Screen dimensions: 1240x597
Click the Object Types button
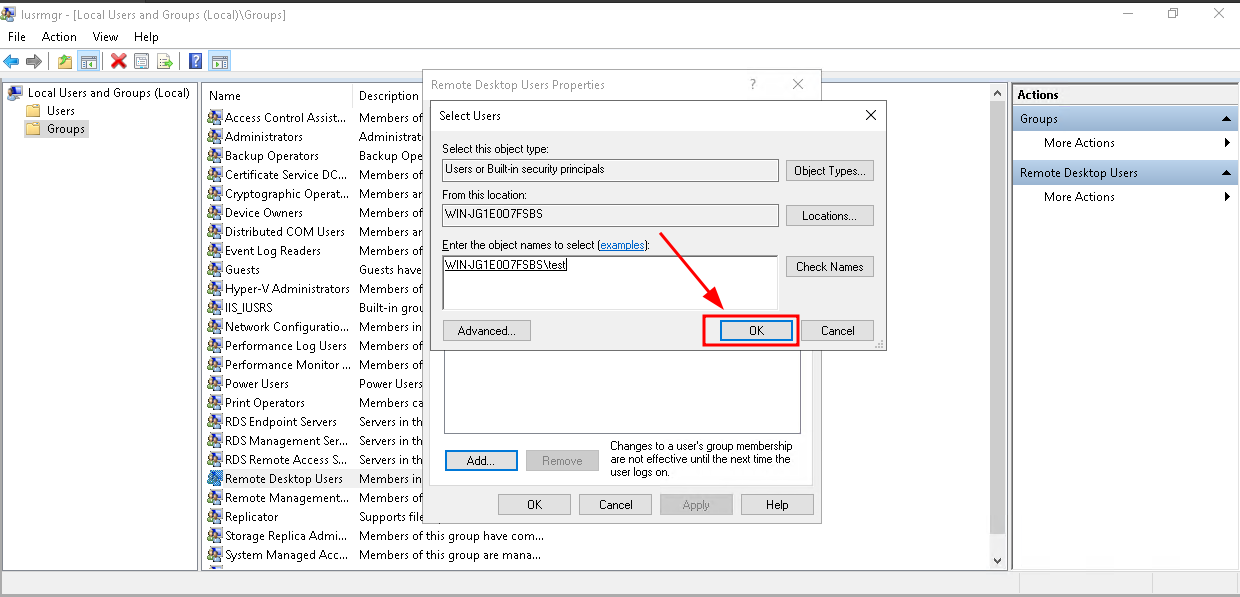pos(829,171)
